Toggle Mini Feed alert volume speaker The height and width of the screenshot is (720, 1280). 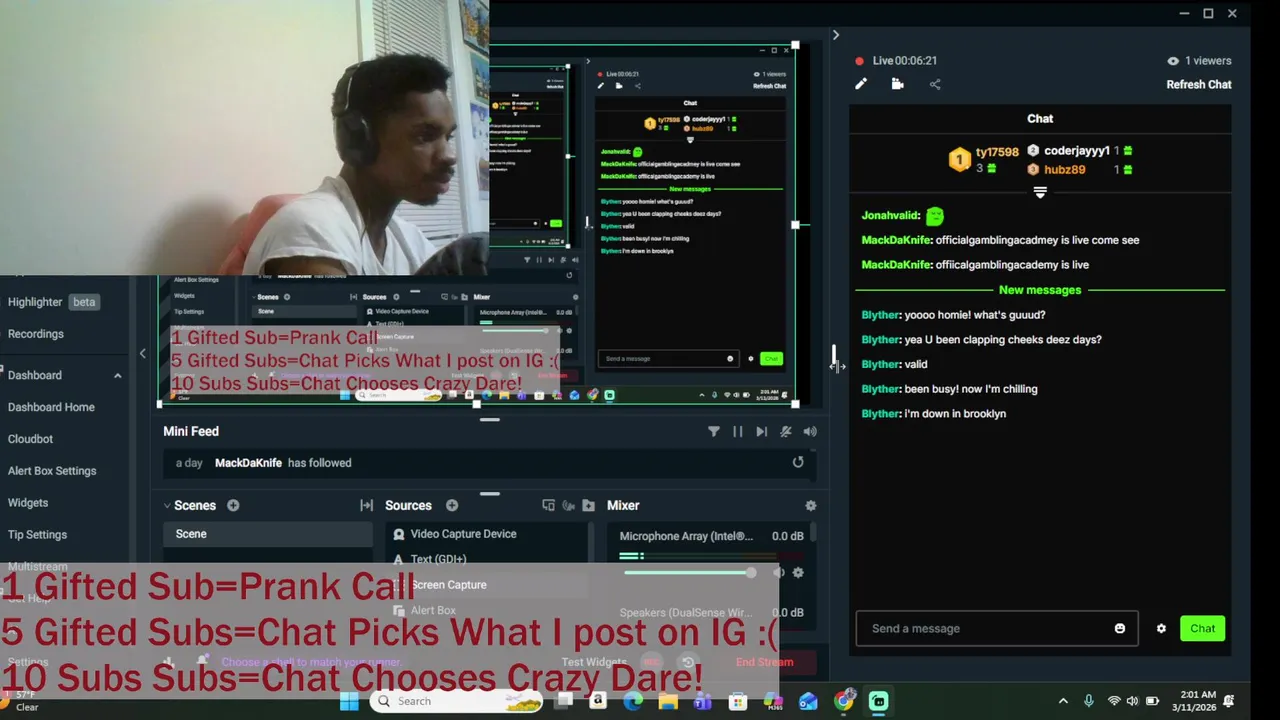(x=809, y=431)
